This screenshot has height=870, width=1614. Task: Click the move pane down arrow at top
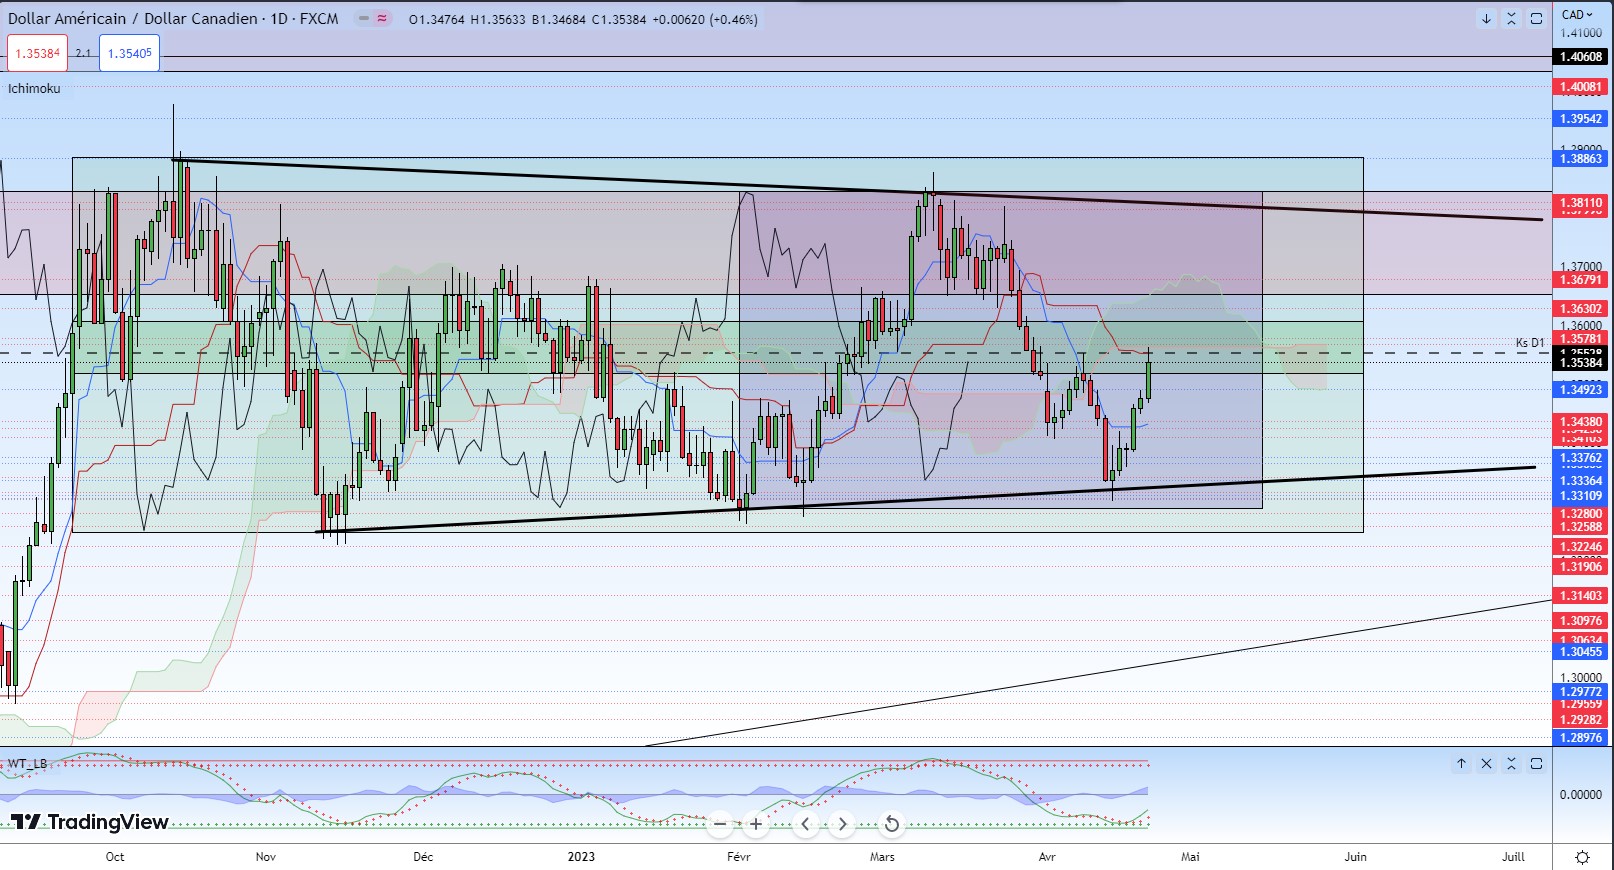click(x=1486, y=19)
